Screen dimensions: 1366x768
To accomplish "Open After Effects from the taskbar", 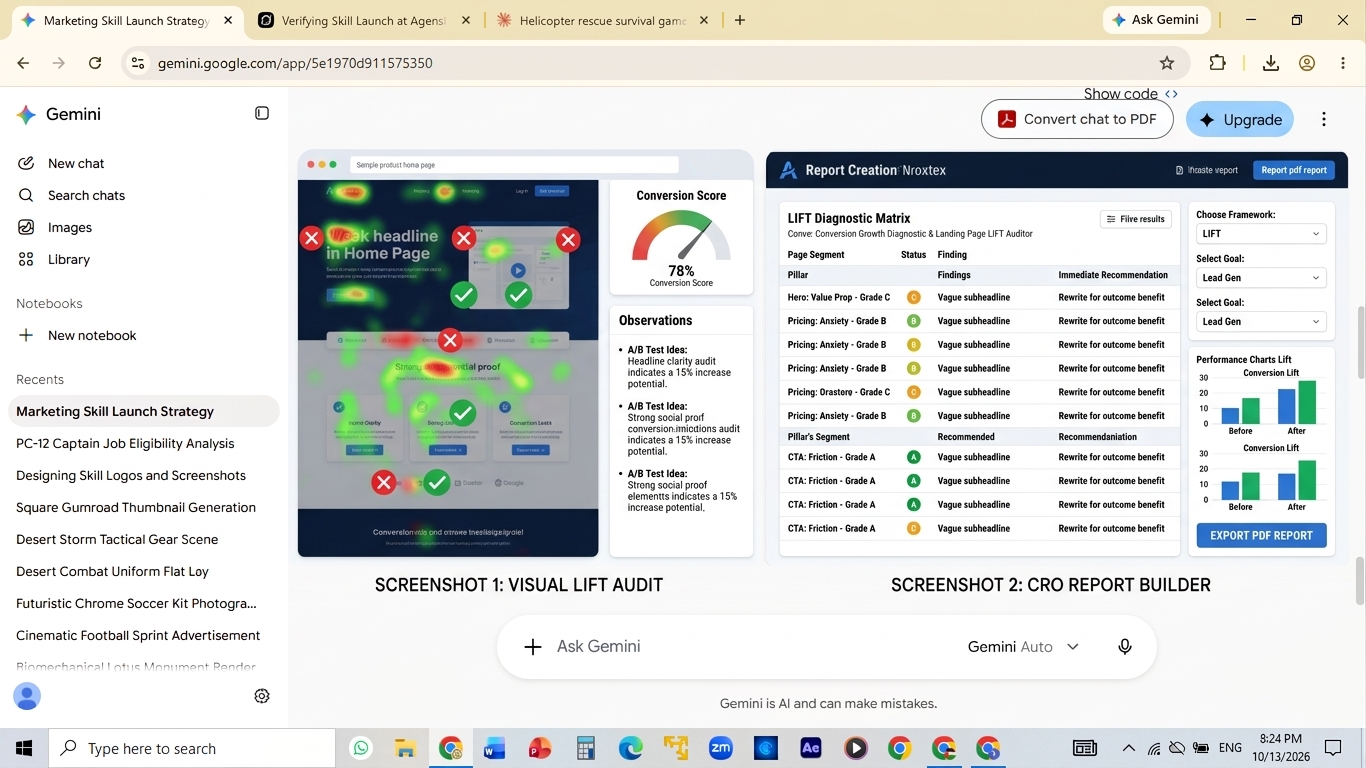I will 810,748.
